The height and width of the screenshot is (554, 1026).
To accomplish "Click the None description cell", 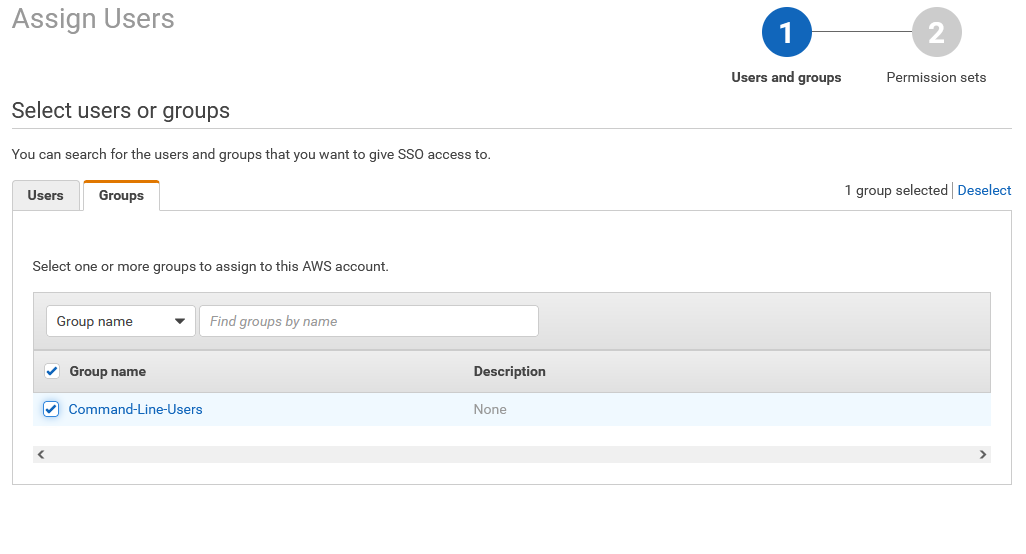I will coord(490,409).
